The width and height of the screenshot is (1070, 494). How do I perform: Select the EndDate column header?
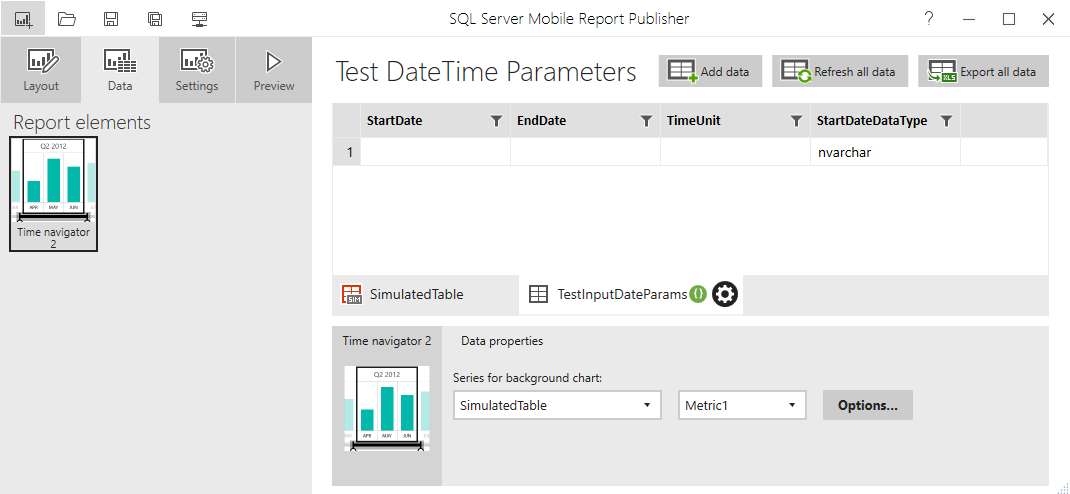pos(585,121)
